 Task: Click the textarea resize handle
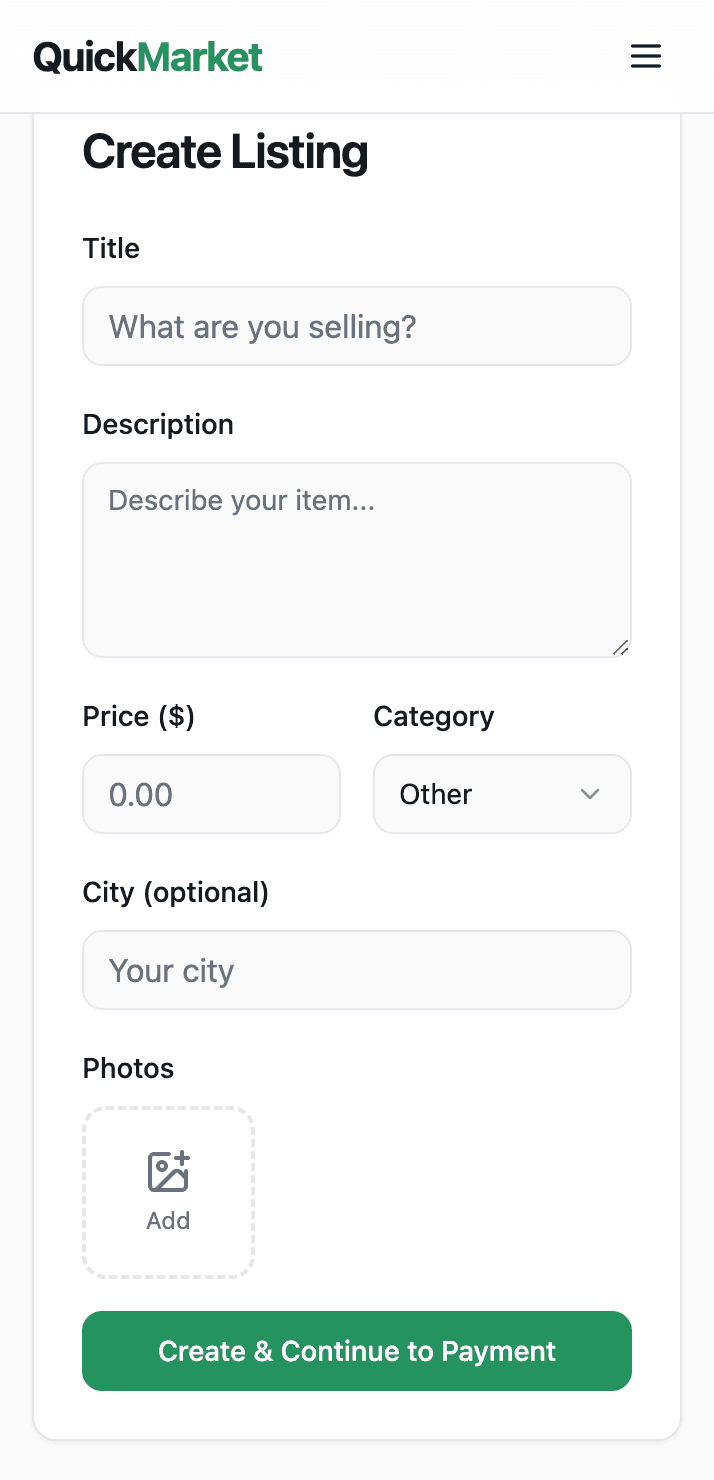click(x=622, y=648)
